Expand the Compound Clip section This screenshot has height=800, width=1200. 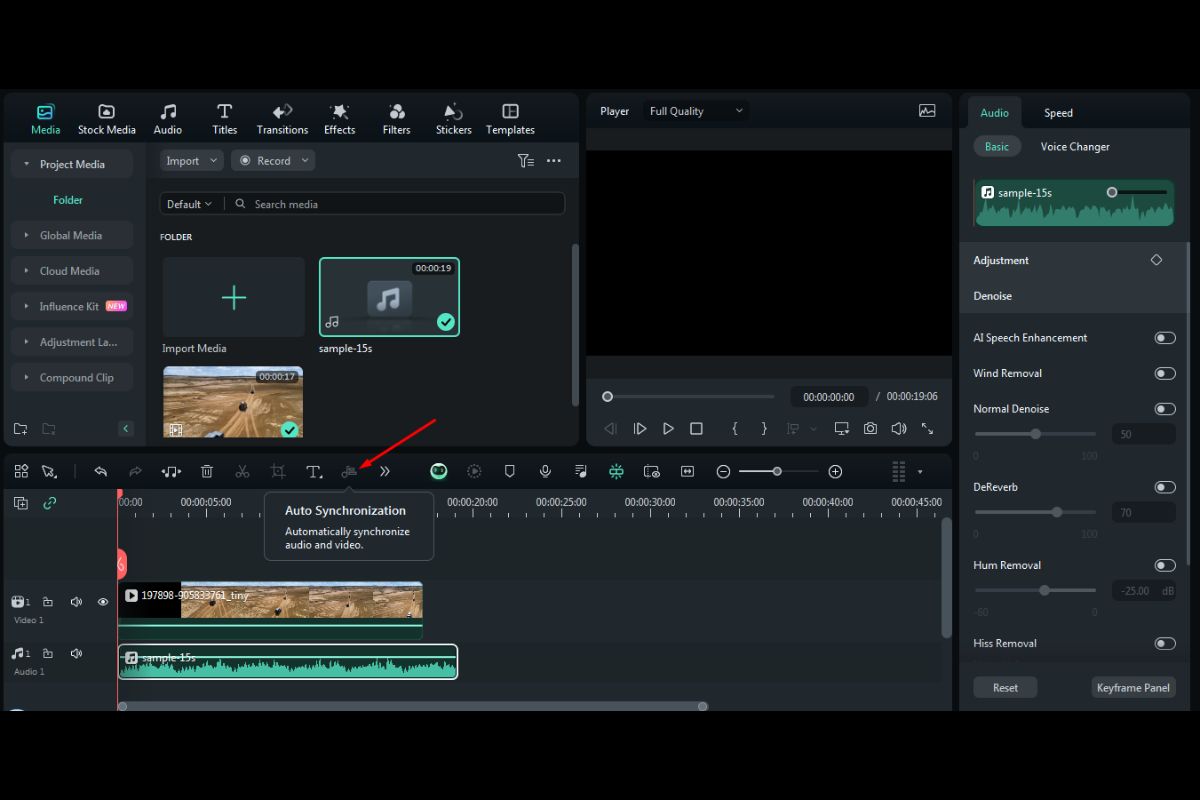26,378
